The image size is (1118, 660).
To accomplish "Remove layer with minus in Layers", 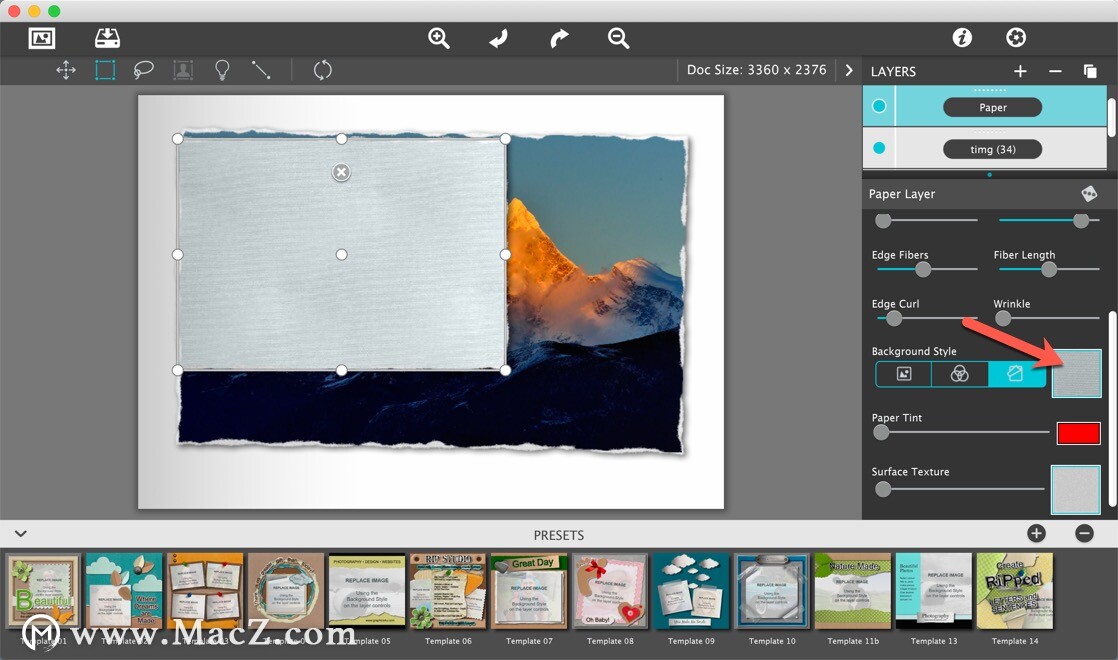I will [x=1055, y=71].
